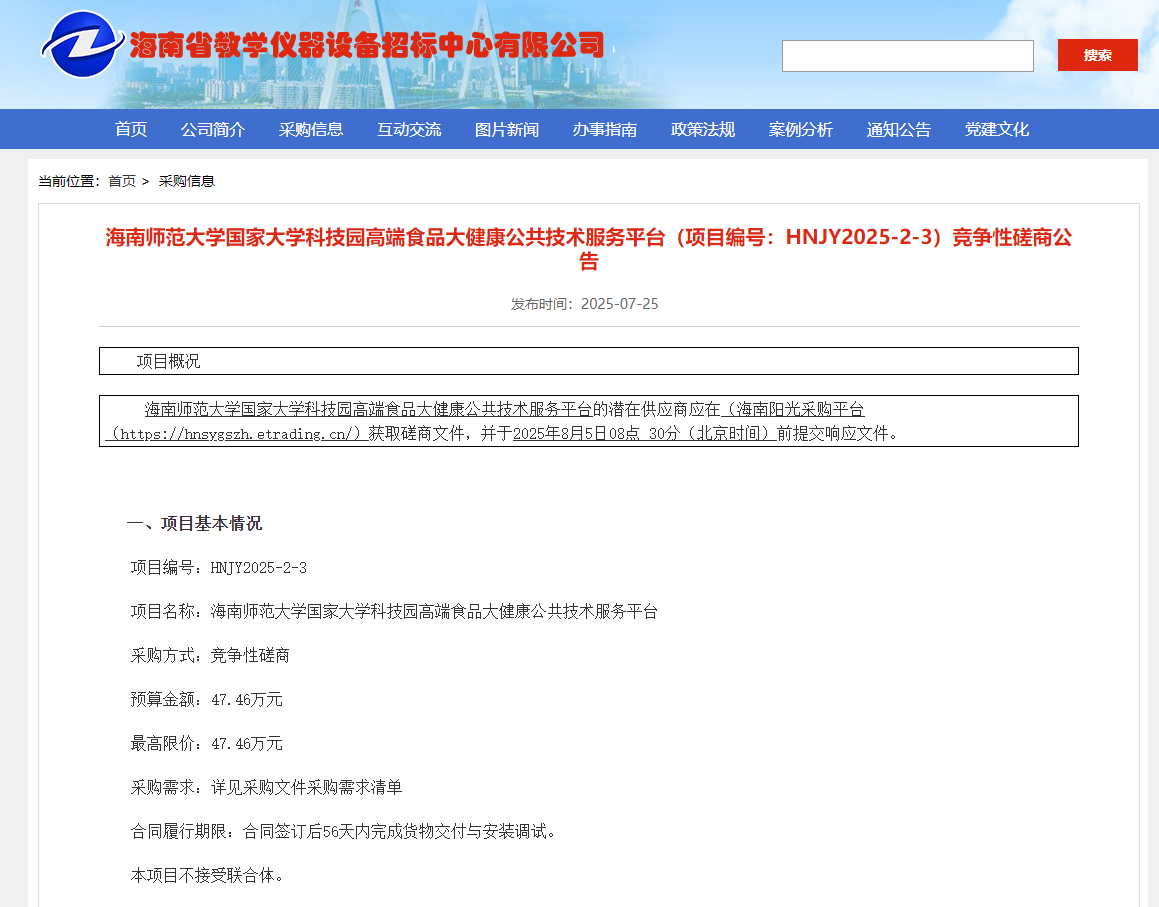This screenshot has height=907, width=1159.
Task: Open the 首页 navigation menu item
Action: pos(131,129)
